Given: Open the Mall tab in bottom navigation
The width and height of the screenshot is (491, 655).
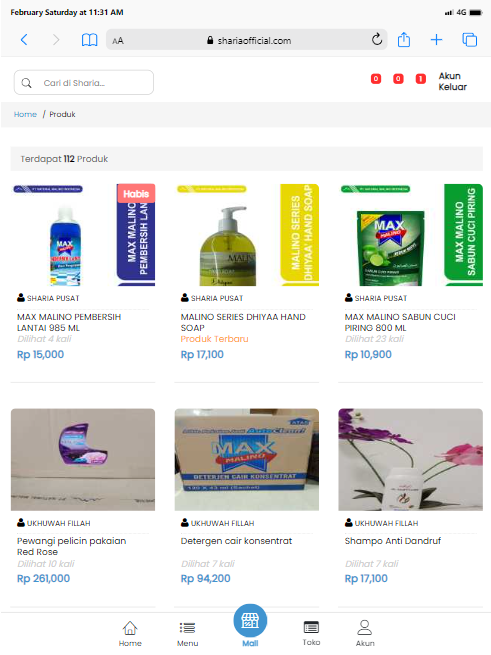Looking at the screenshot, I should 250,626.
